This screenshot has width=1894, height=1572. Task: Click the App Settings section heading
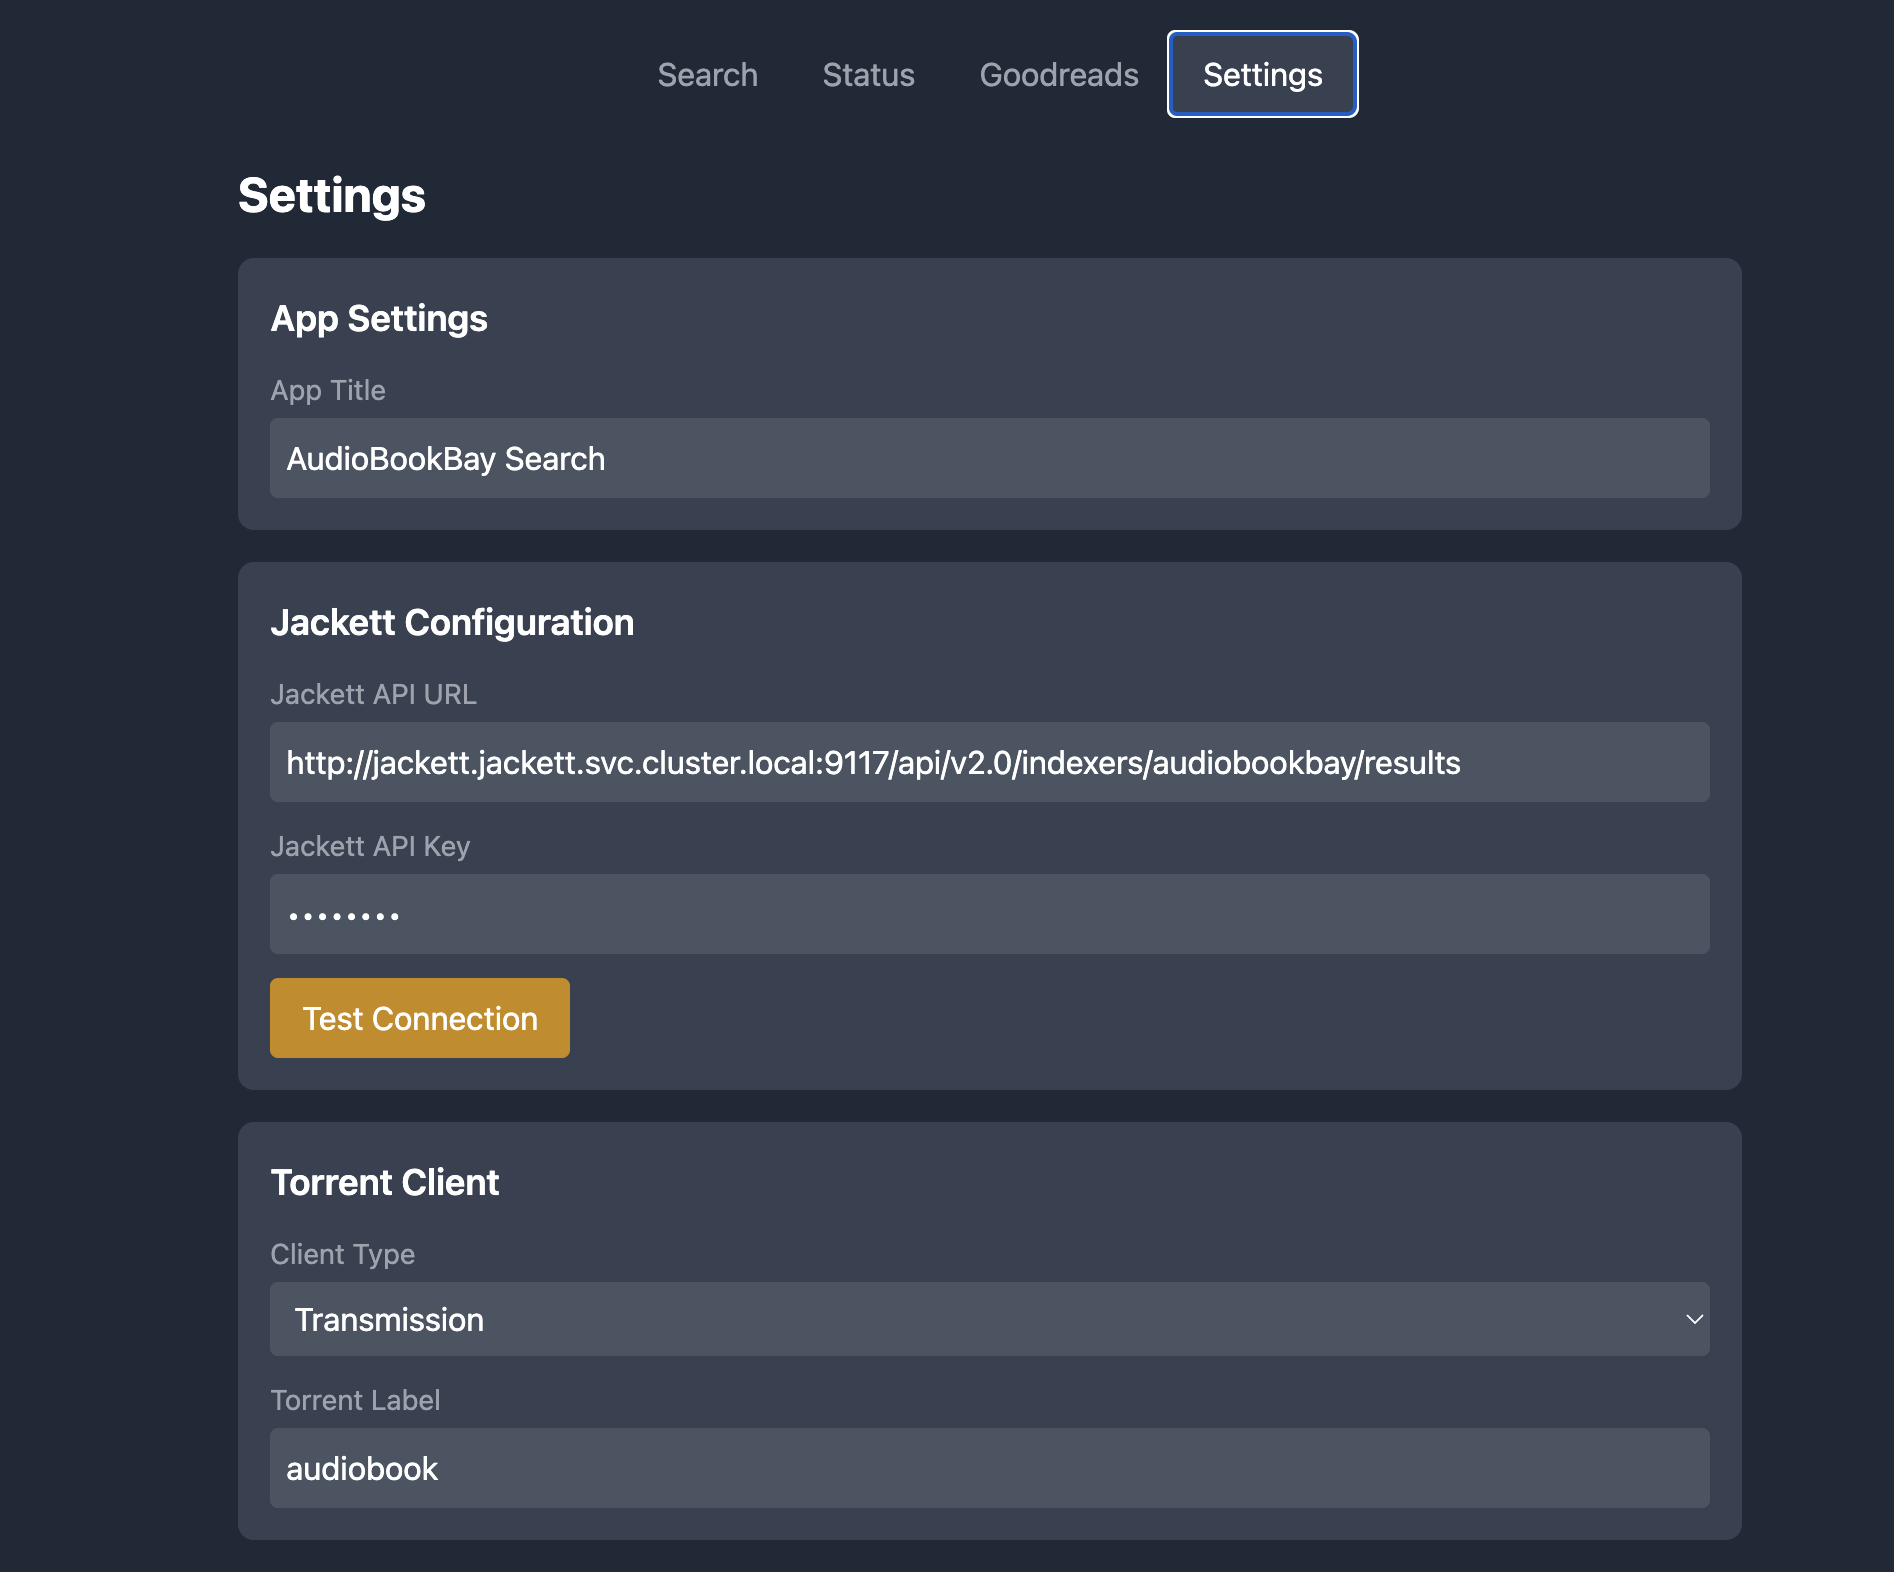379,319
